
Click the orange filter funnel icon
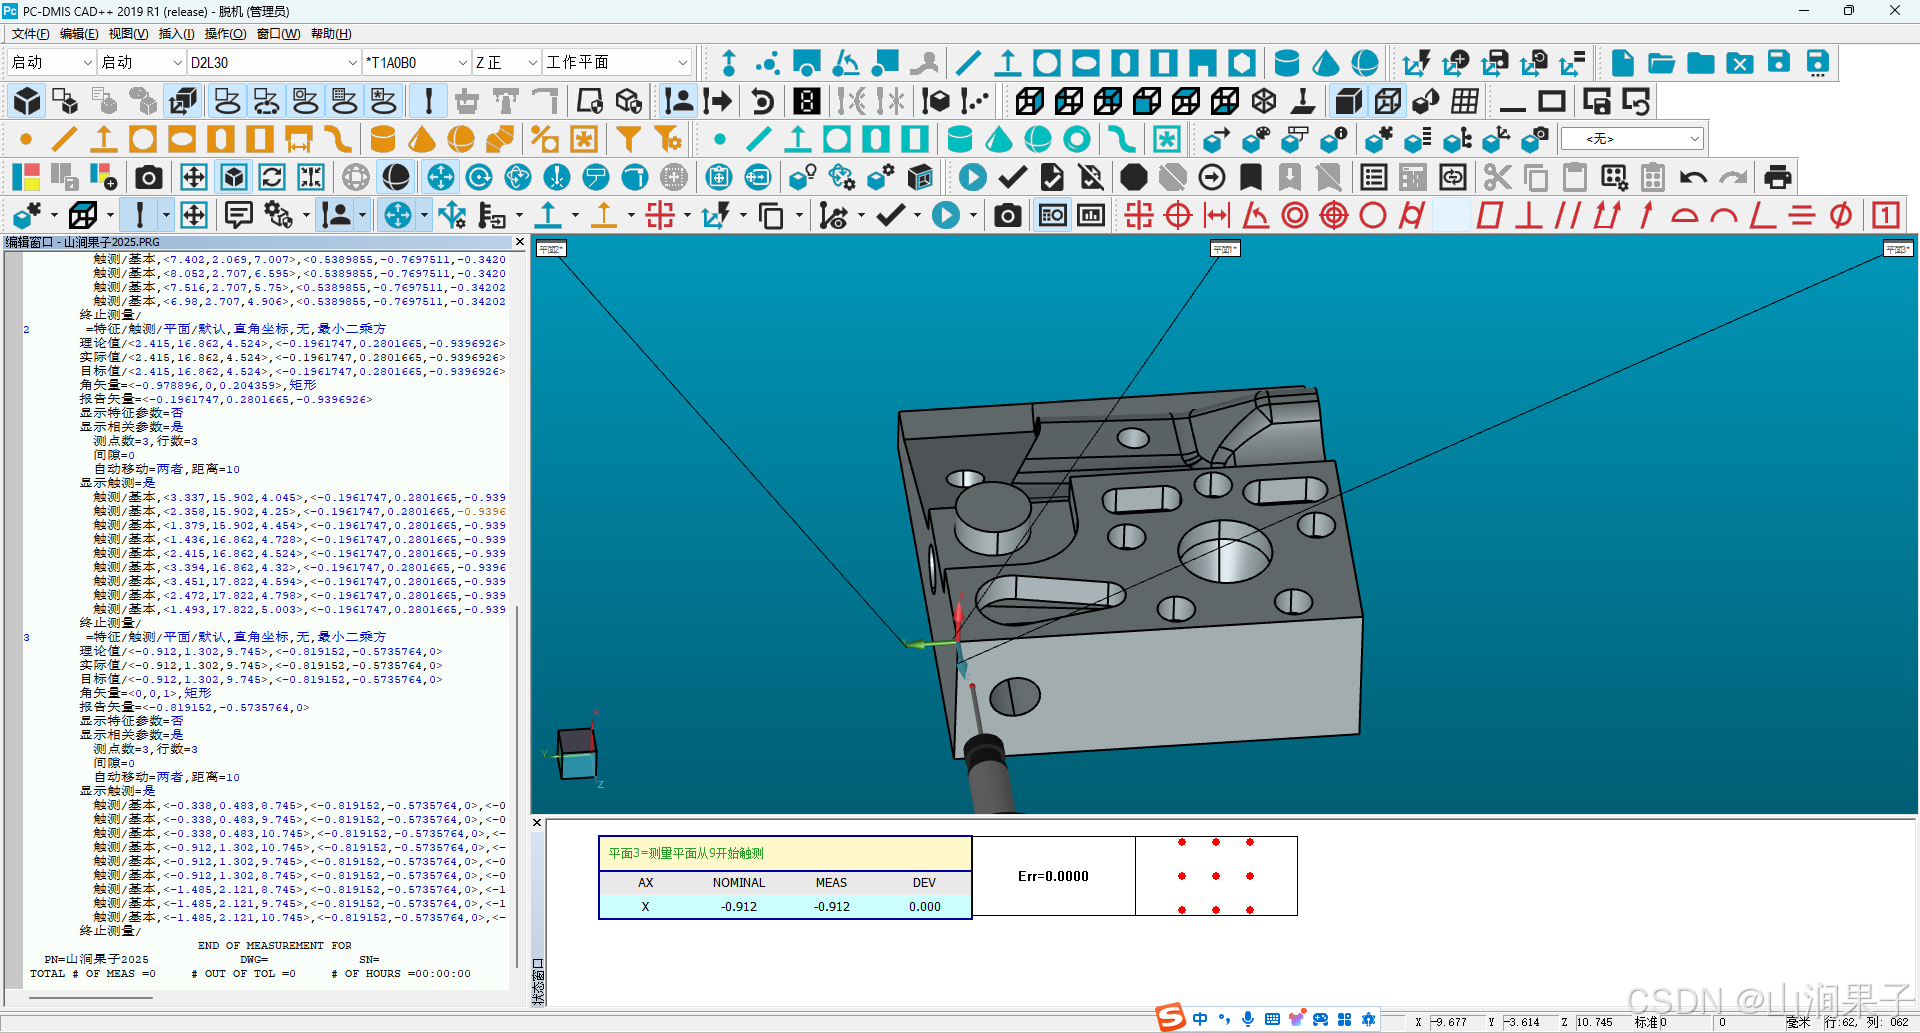[629, 139]
